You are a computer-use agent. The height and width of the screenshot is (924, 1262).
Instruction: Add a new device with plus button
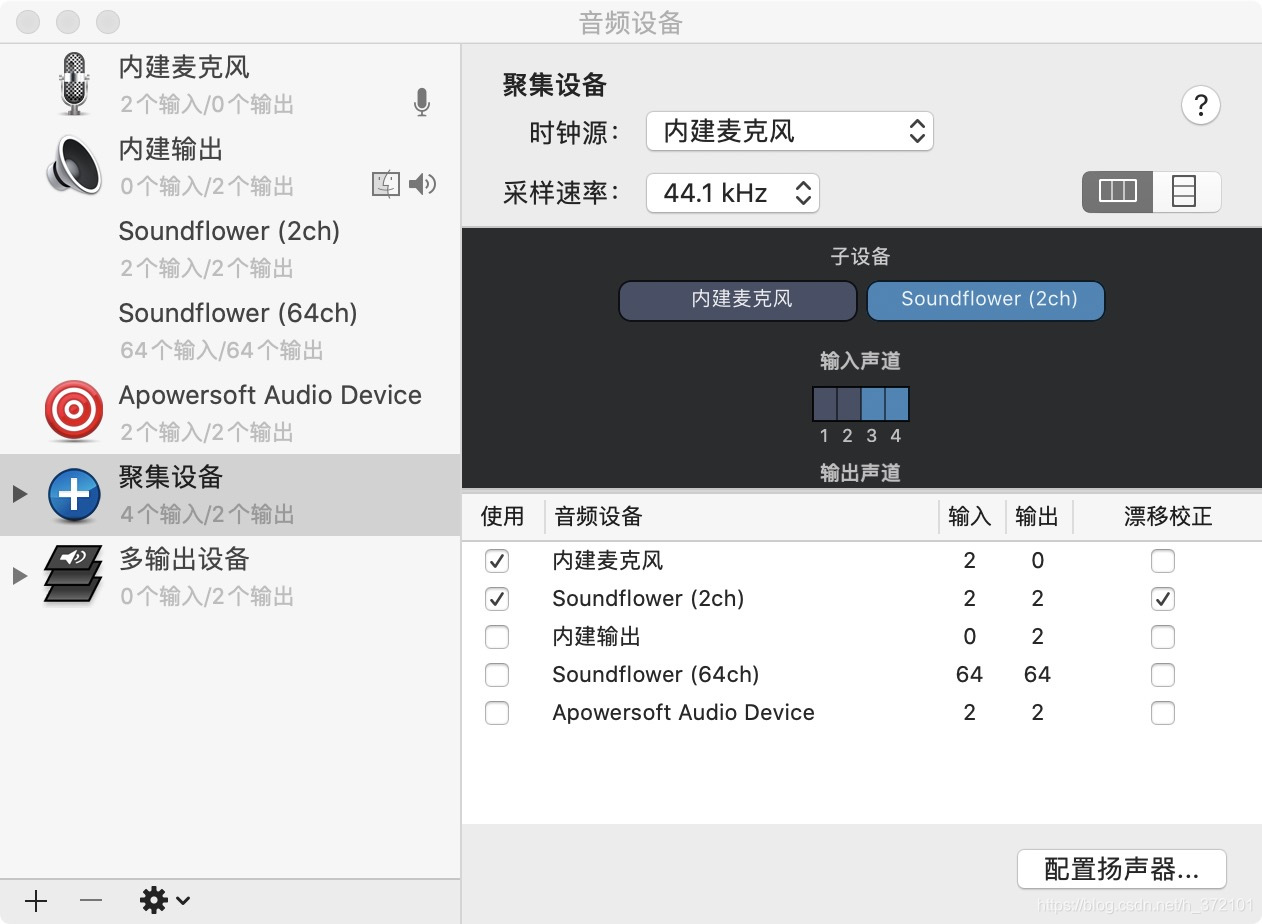pos(36,901)
